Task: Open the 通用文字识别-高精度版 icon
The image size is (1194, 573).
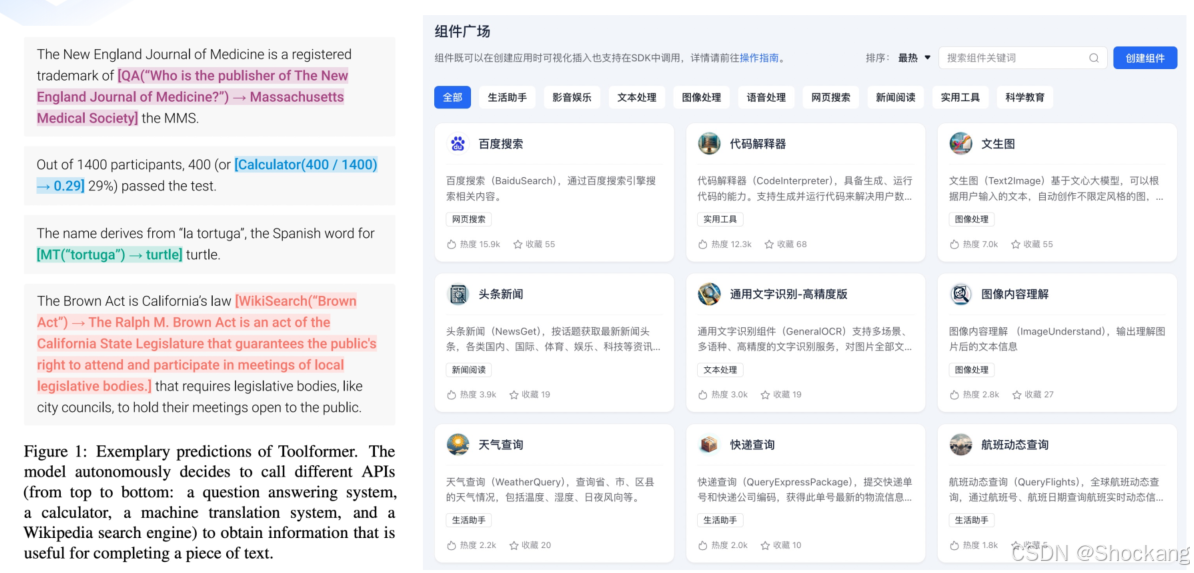Action: click(x=709, y=294)
